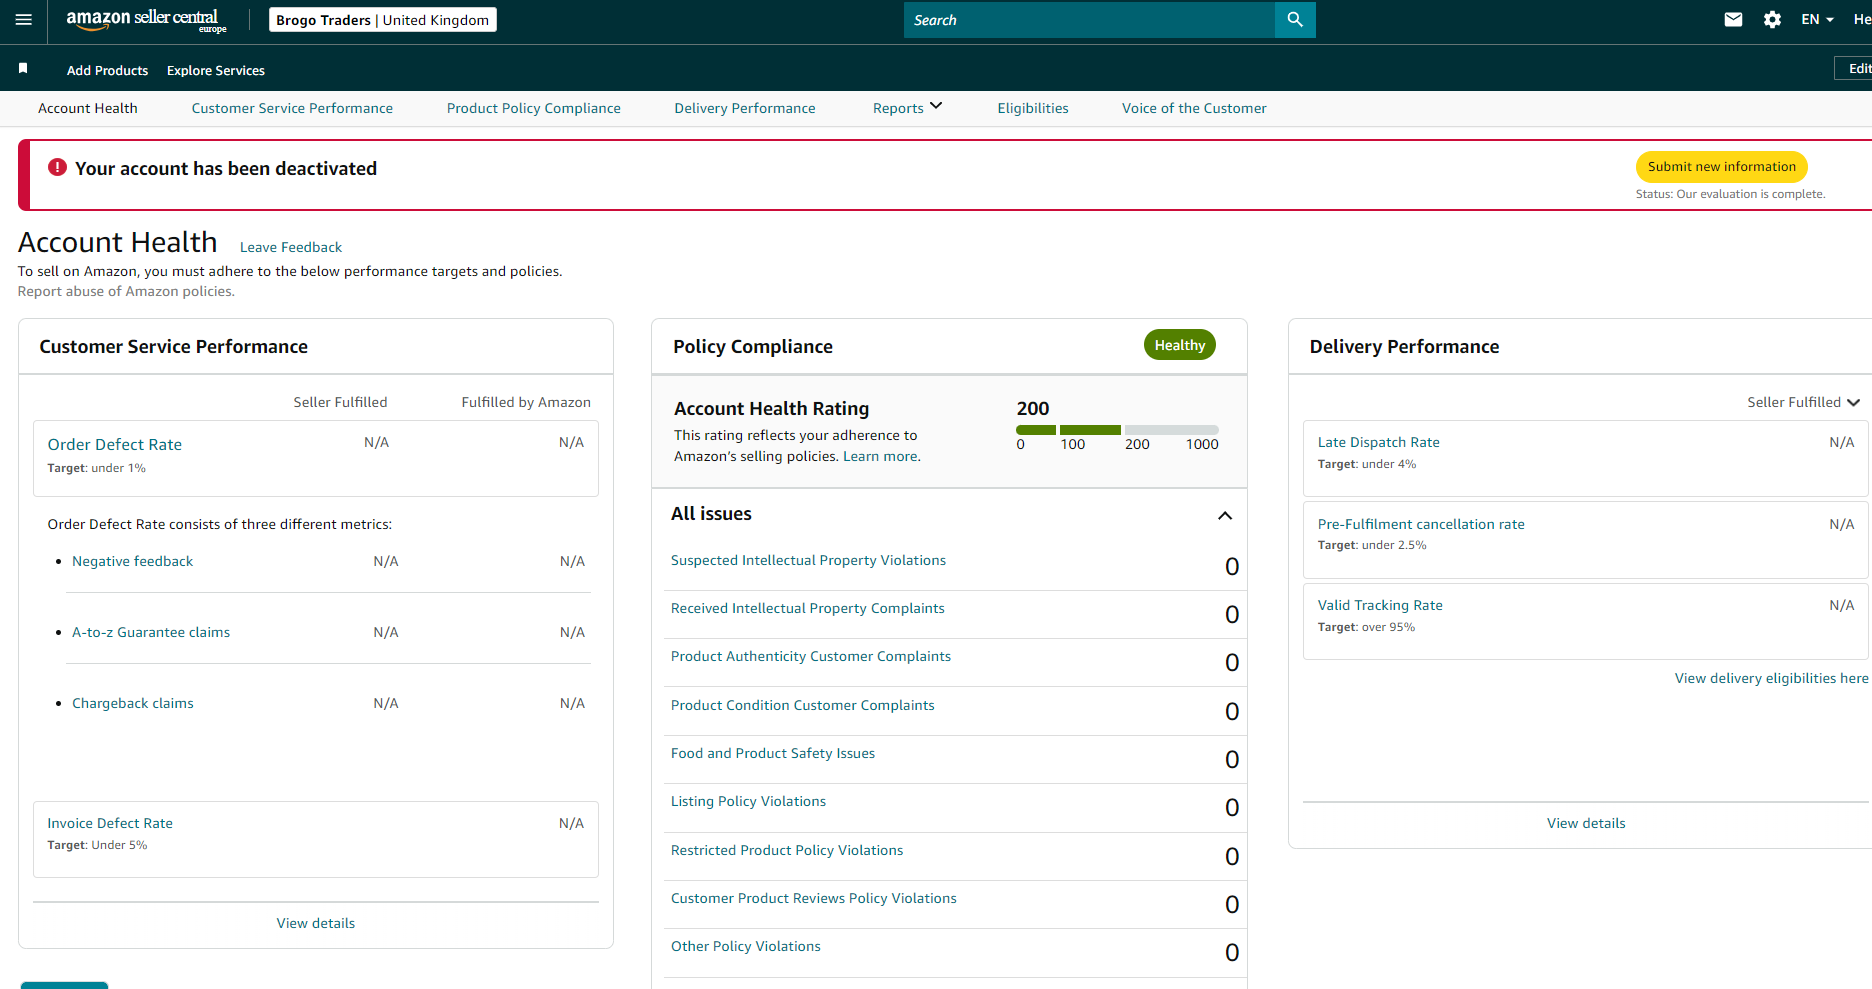Open the Voice of the Customer tab
The height and width of the screenshot is (989, 1872).
[x=1194, y=108]
